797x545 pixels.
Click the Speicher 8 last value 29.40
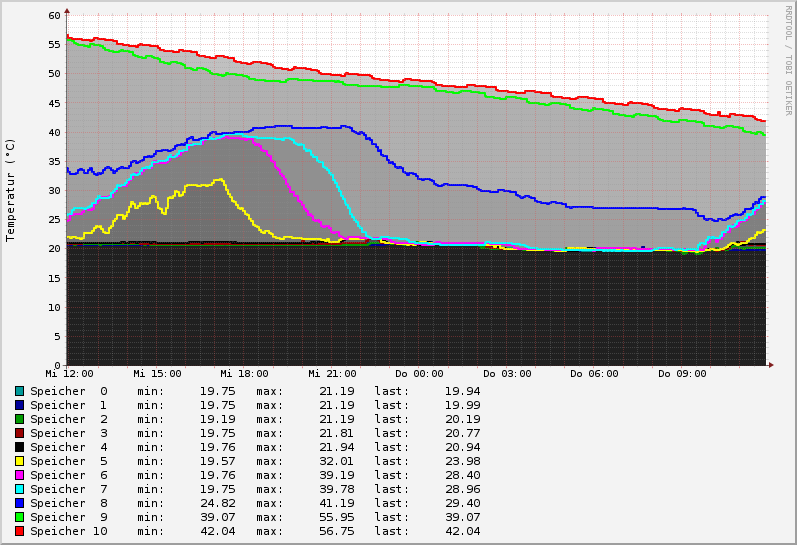pos(462,503)
